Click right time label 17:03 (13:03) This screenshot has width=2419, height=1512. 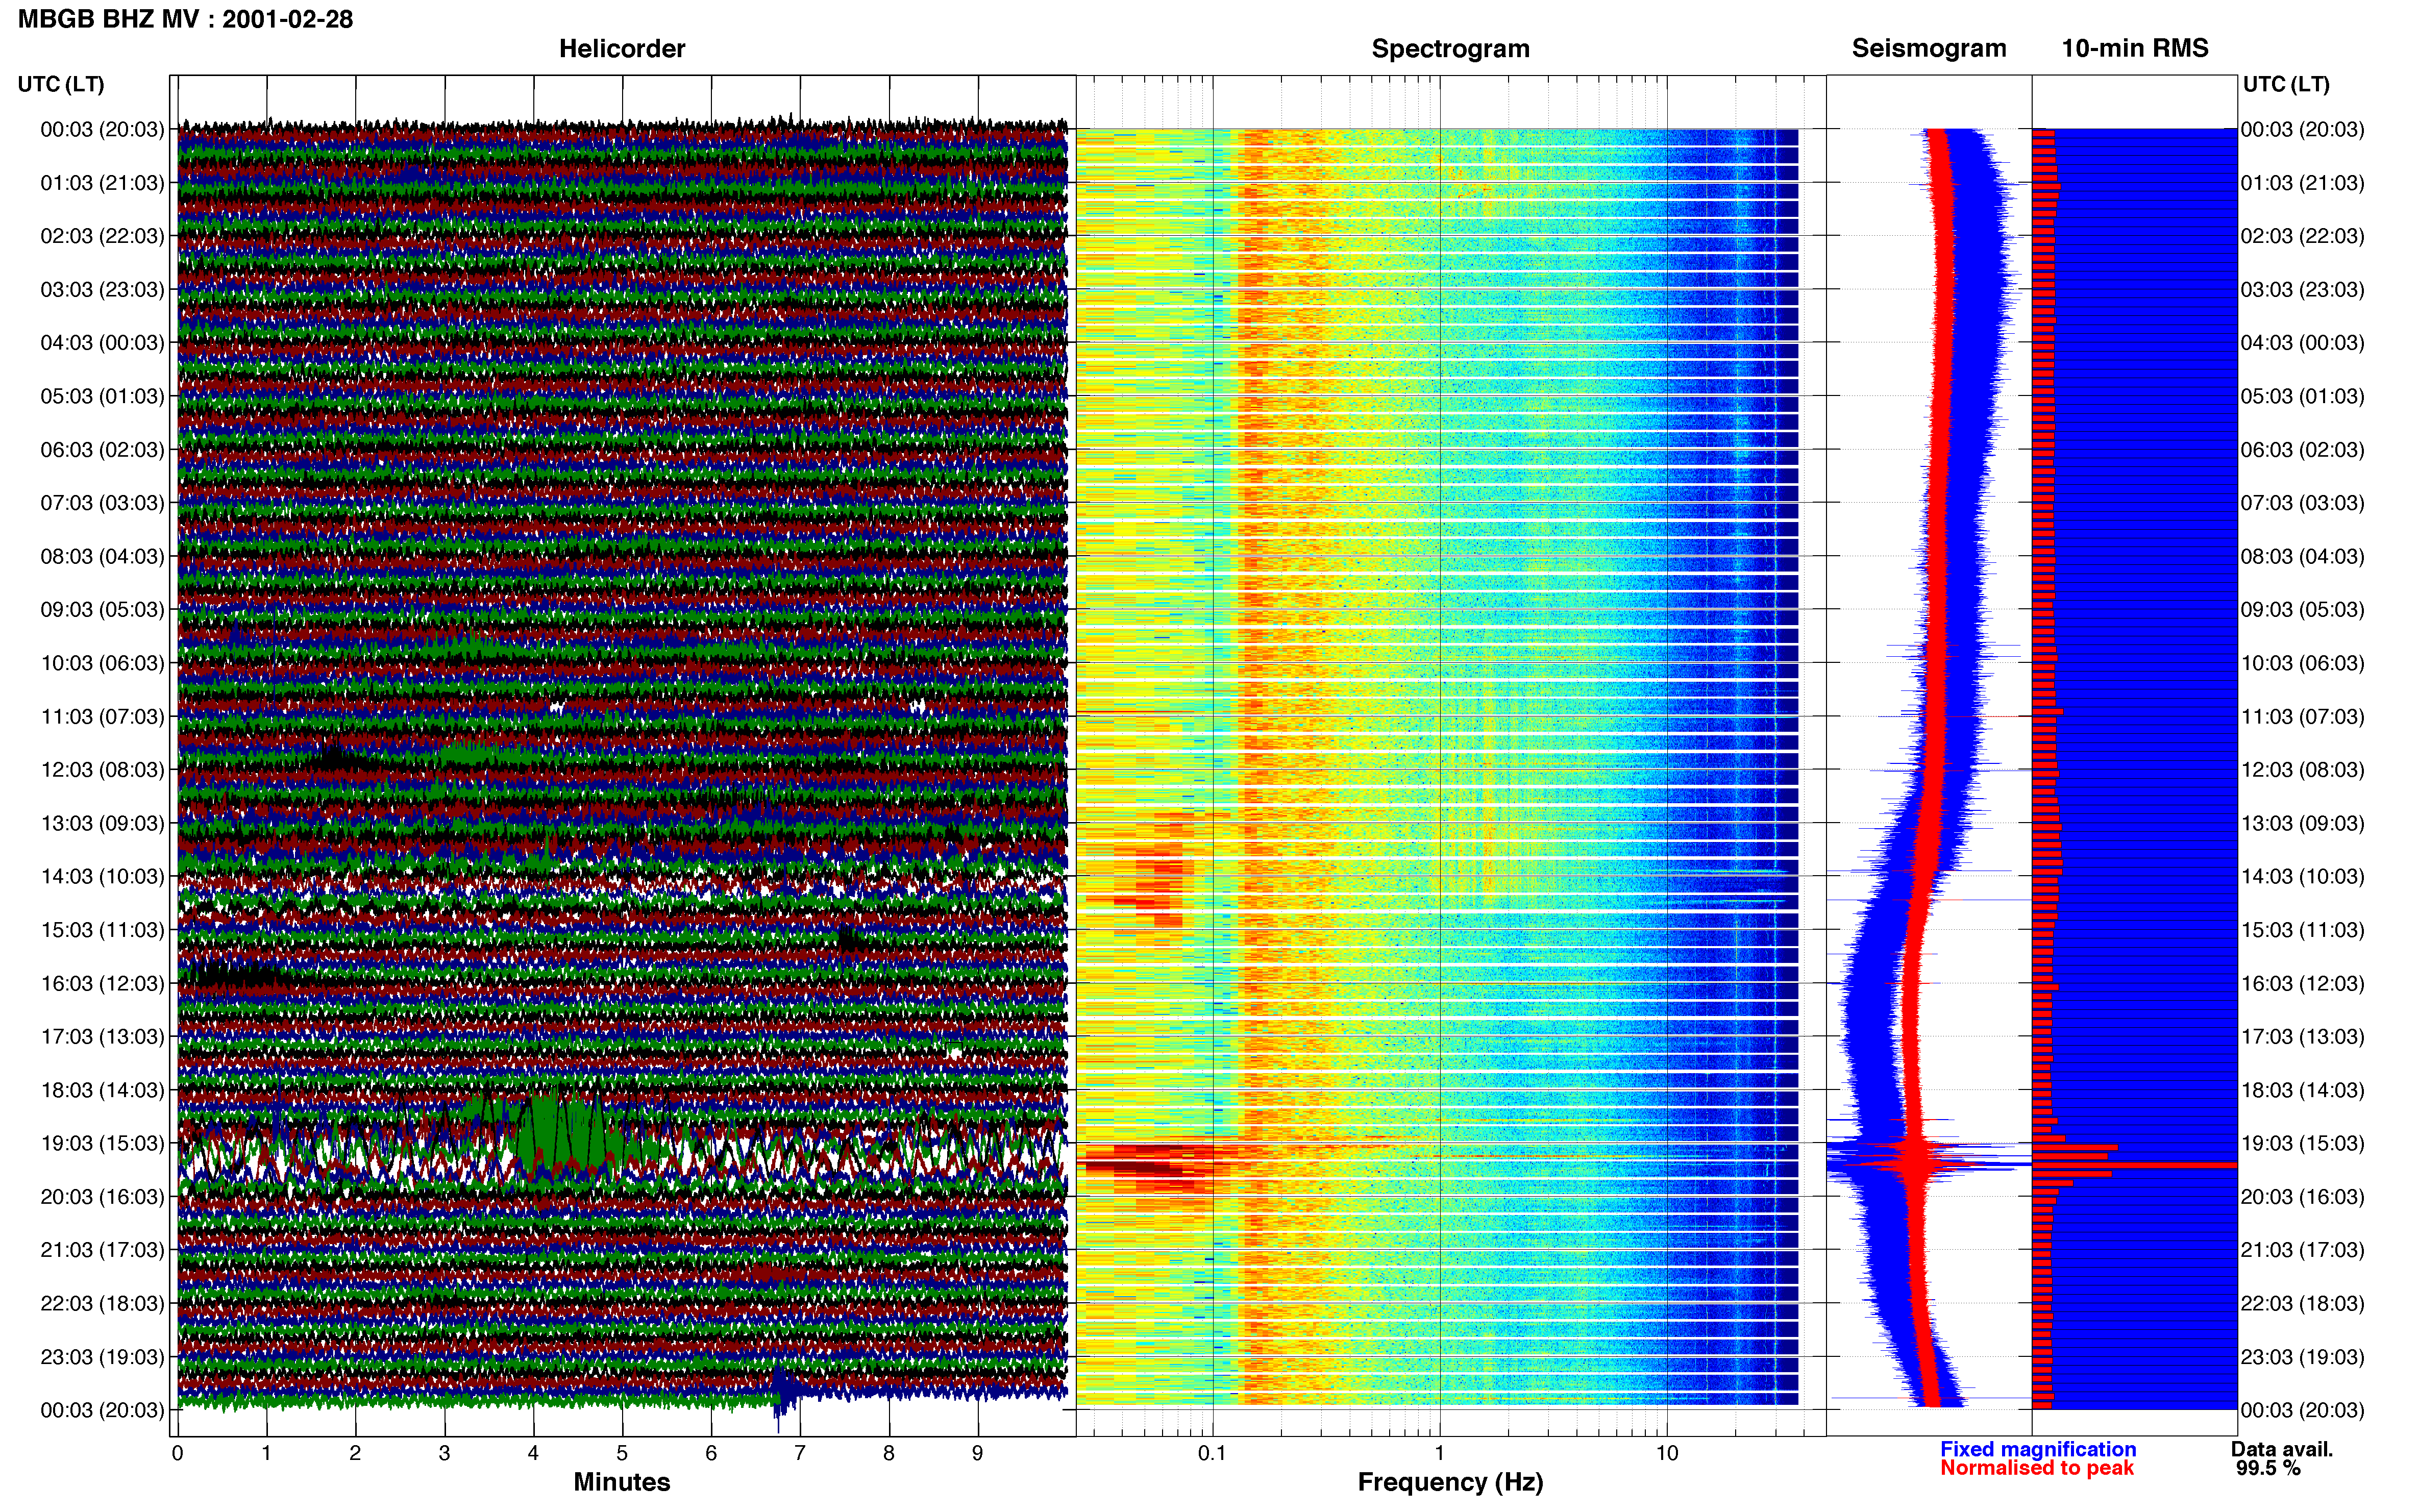pyautogui.click(x=2302, y=1036)
